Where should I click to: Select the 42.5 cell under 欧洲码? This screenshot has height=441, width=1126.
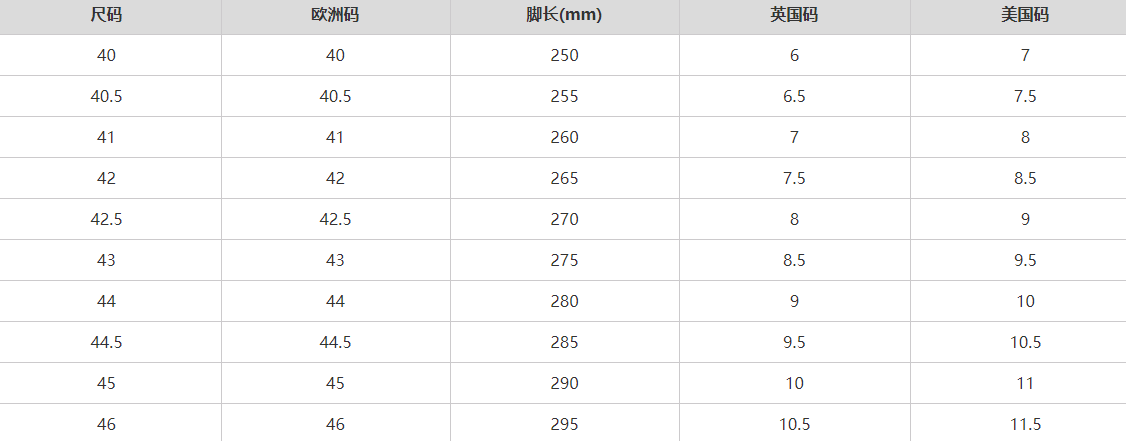[x=335, y=219]
